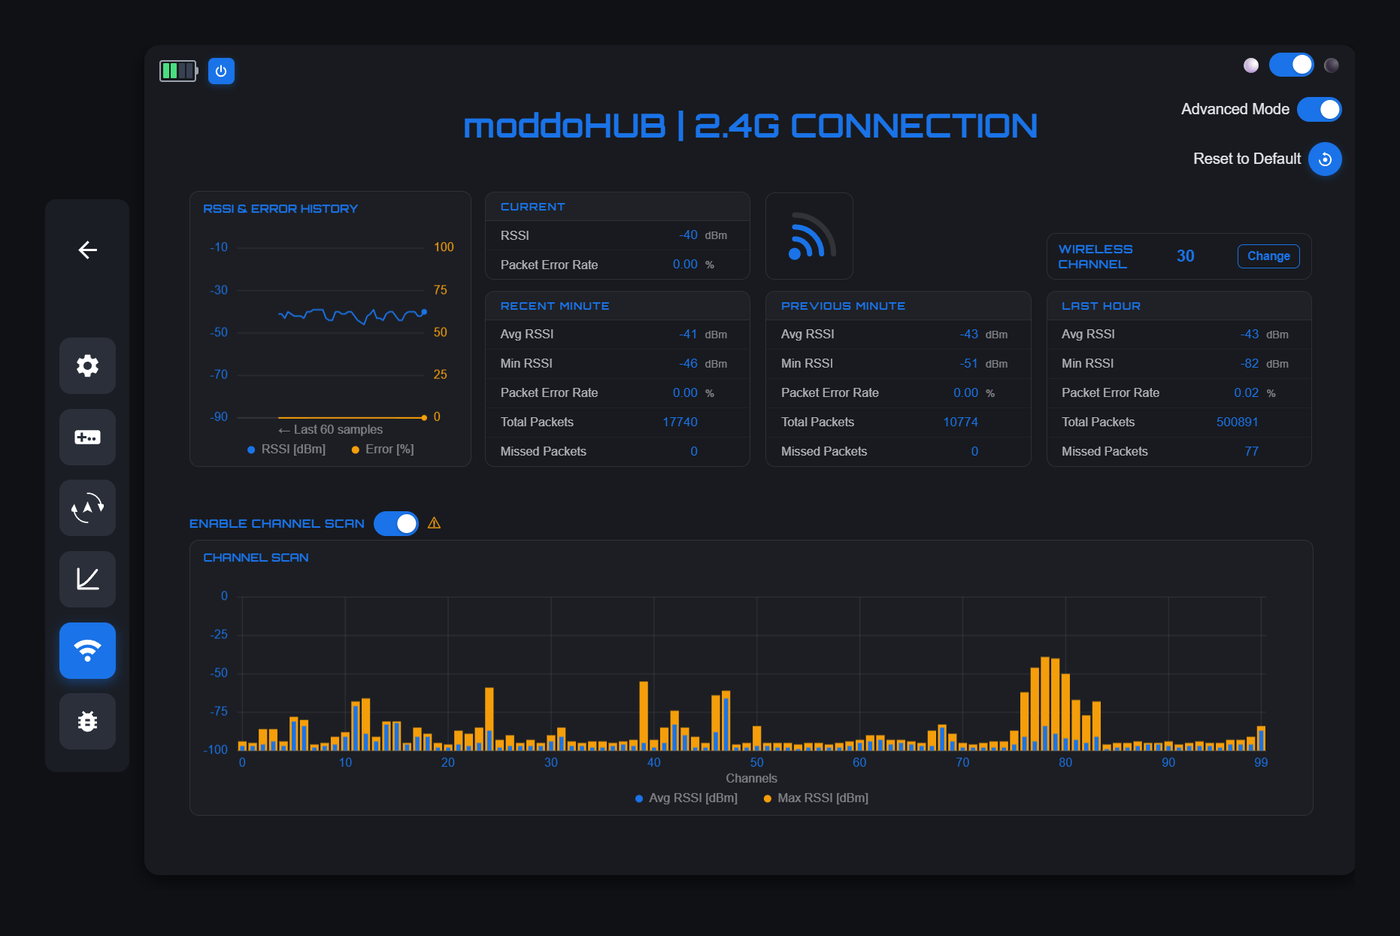
Task: Click the moddoHUB 2.4G CONNECTION title
Action: (750, 126)
